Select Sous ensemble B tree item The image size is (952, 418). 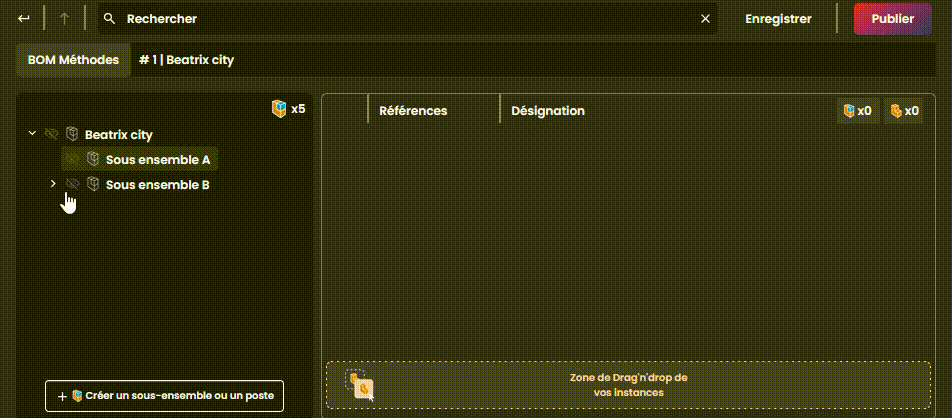pos(158,185)
